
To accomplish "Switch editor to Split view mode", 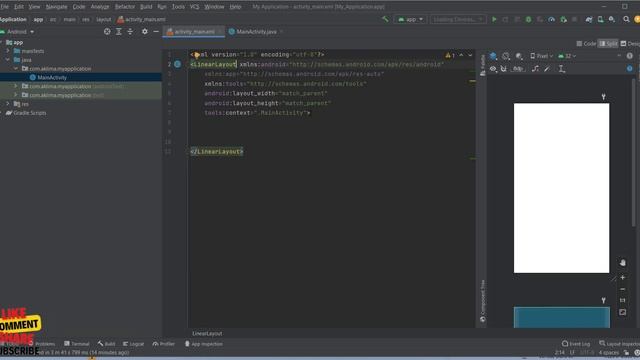I will (x=608, y=43).
